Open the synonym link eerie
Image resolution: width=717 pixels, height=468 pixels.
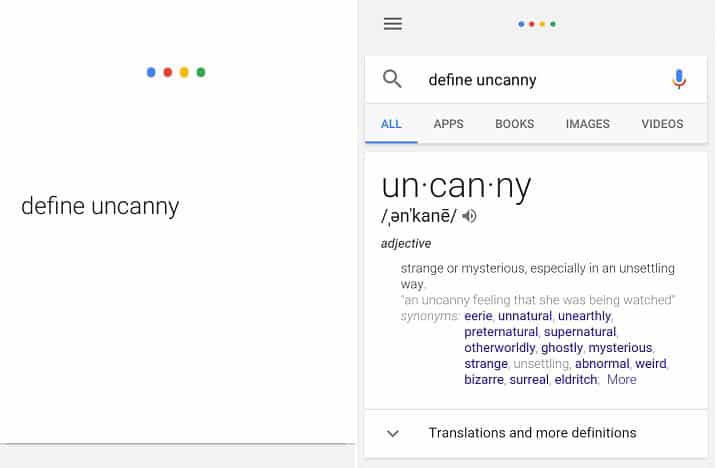478,316
